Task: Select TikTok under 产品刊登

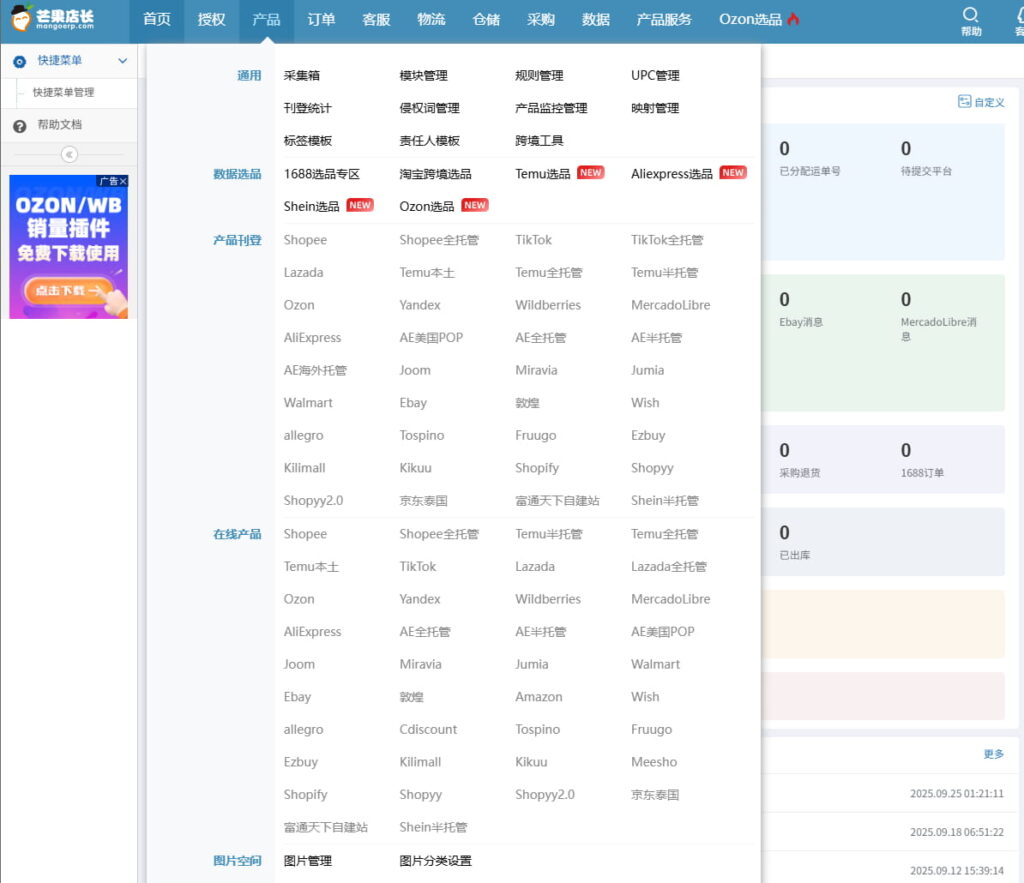Action: pyautogui.click(x=533, y=240)
